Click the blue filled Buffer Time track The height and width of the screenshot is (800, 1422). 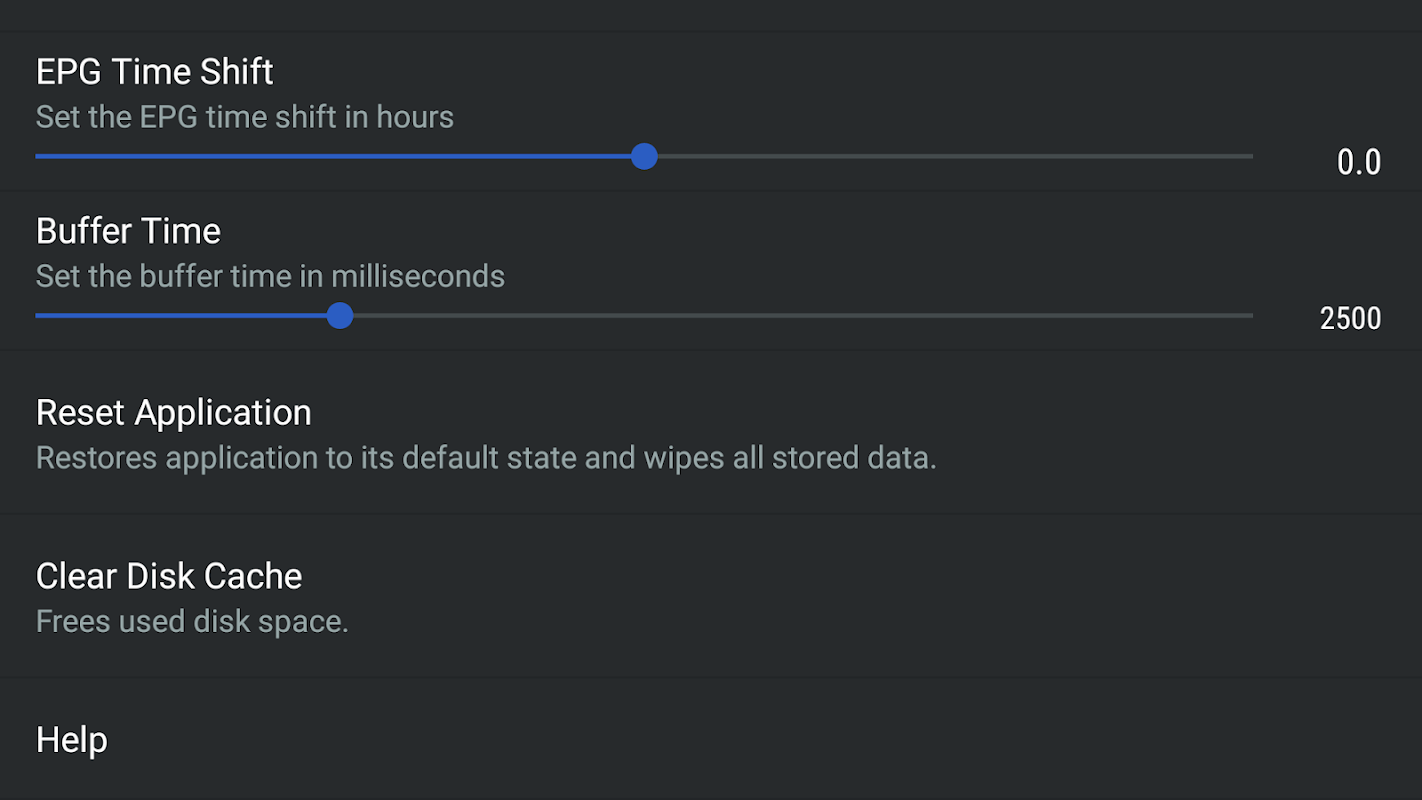(x=185, y=316)
